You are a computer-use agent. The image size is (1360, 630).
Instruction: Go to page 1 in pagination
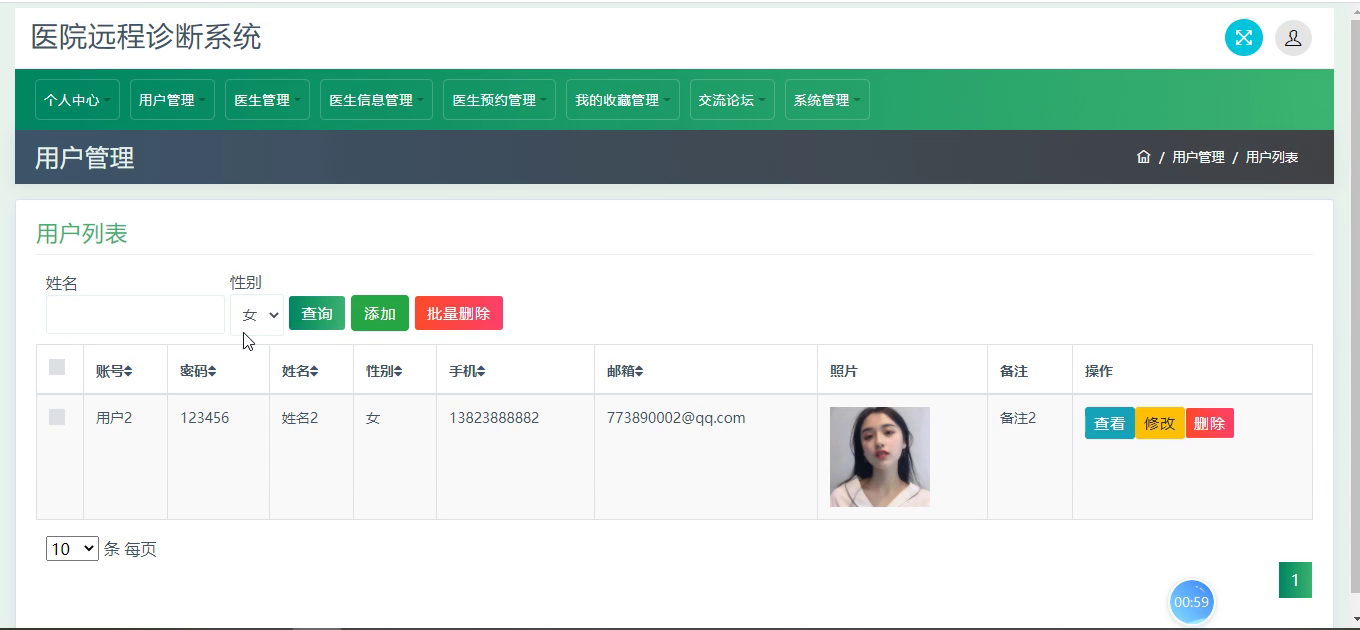click(x=1295, y=580)
